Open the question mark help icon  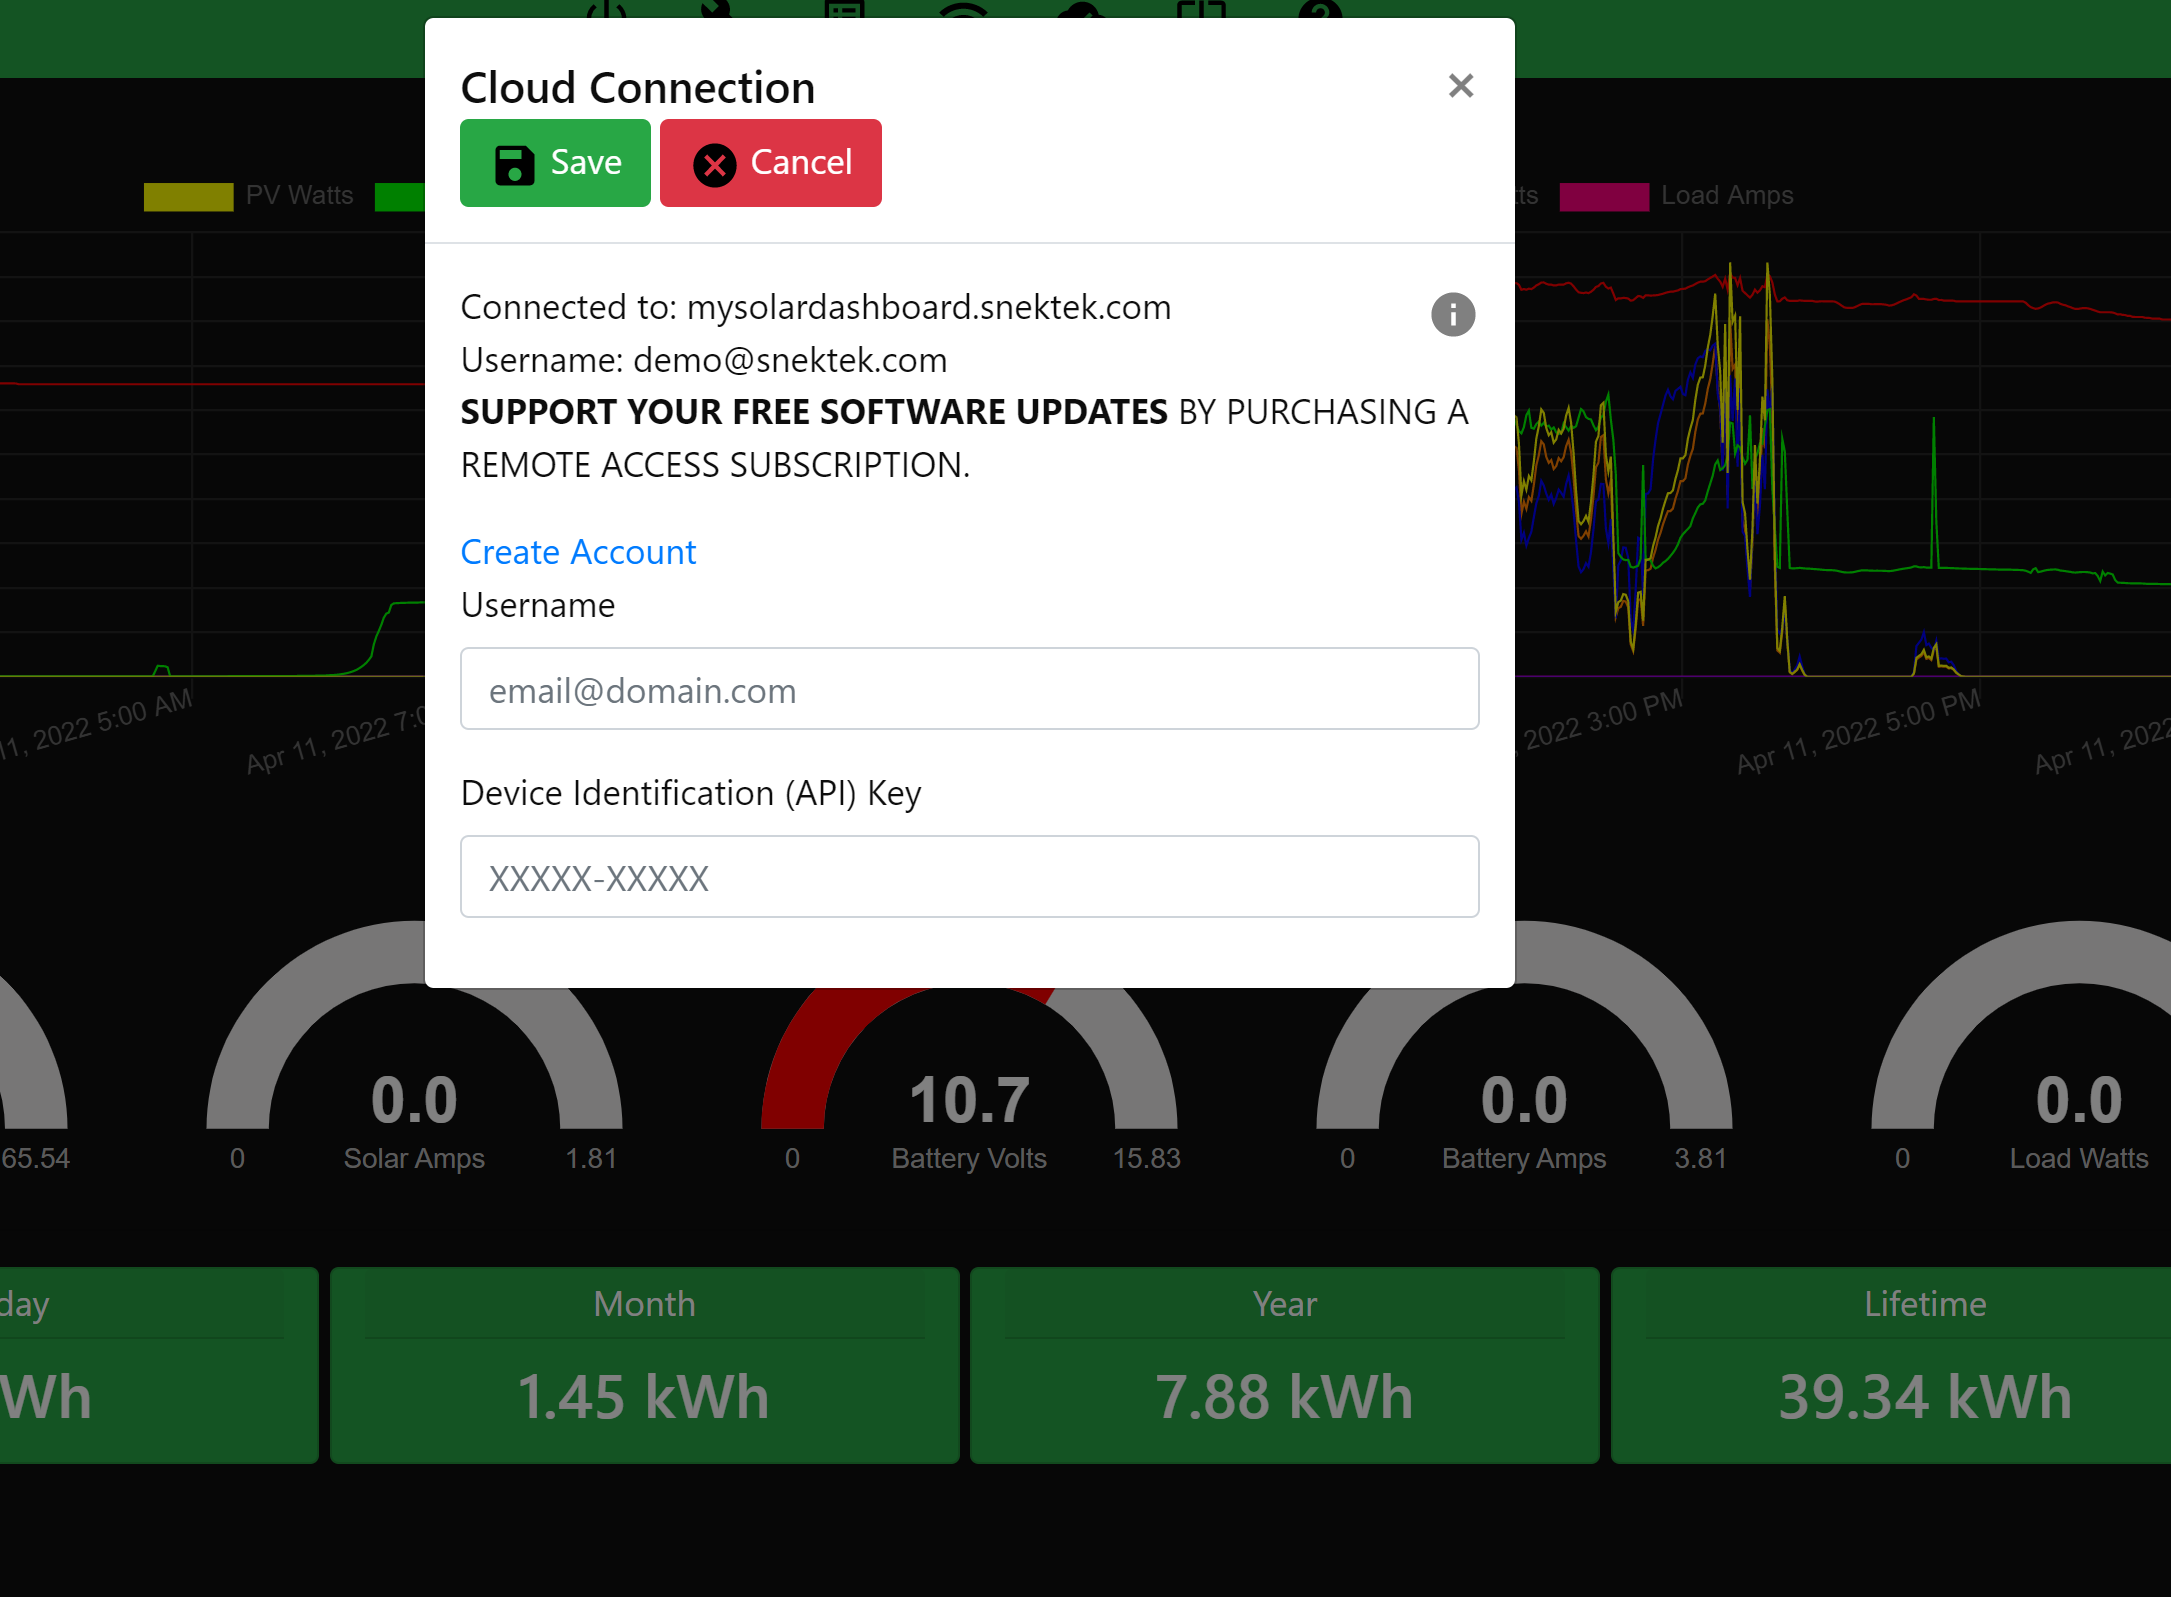tap(1320, 10)
